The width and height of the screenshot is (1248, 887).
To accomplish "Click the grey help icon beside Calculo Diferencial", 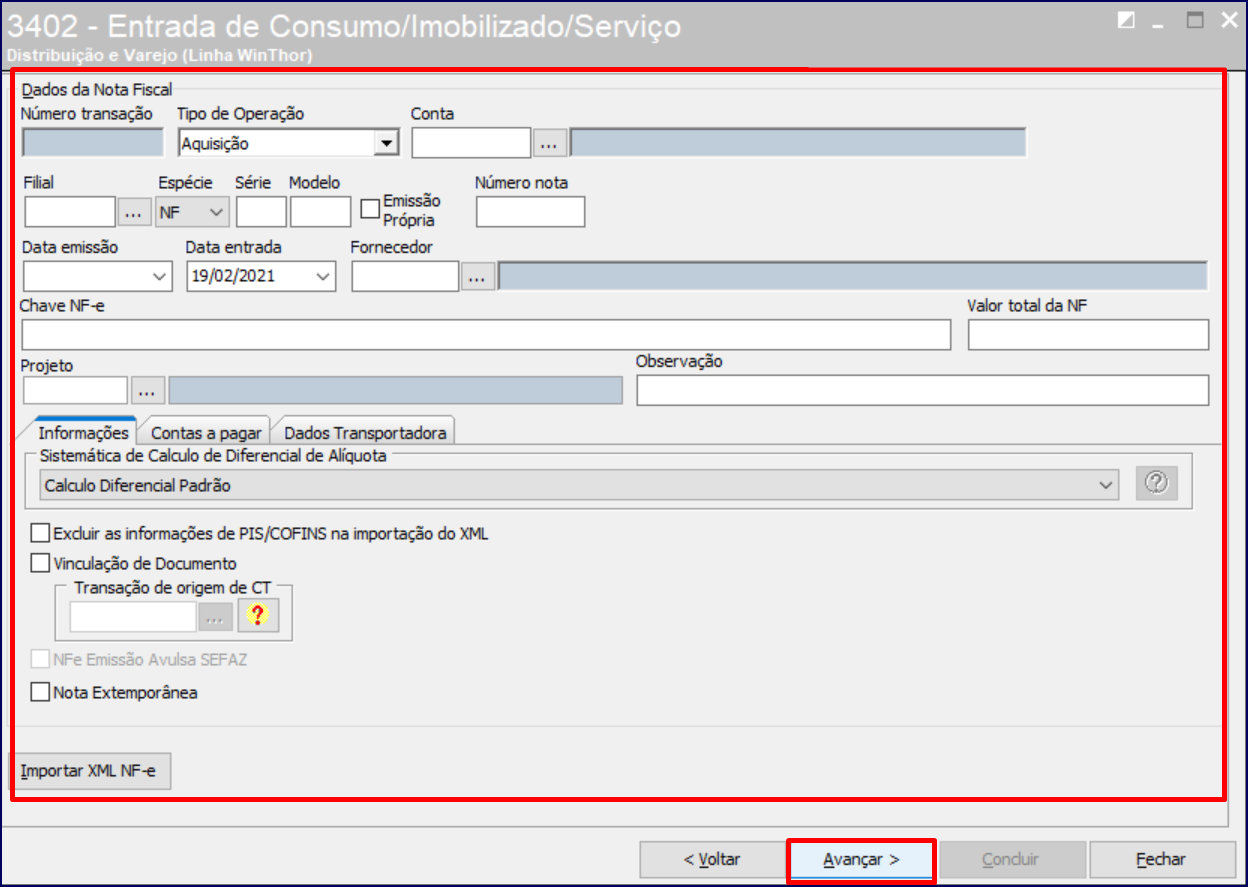I will pyautogui.click(x=1157, y=484).
